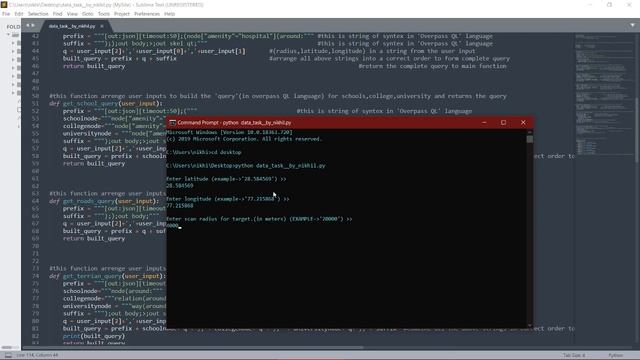Click the editor horizontal scrollbar

192,348
